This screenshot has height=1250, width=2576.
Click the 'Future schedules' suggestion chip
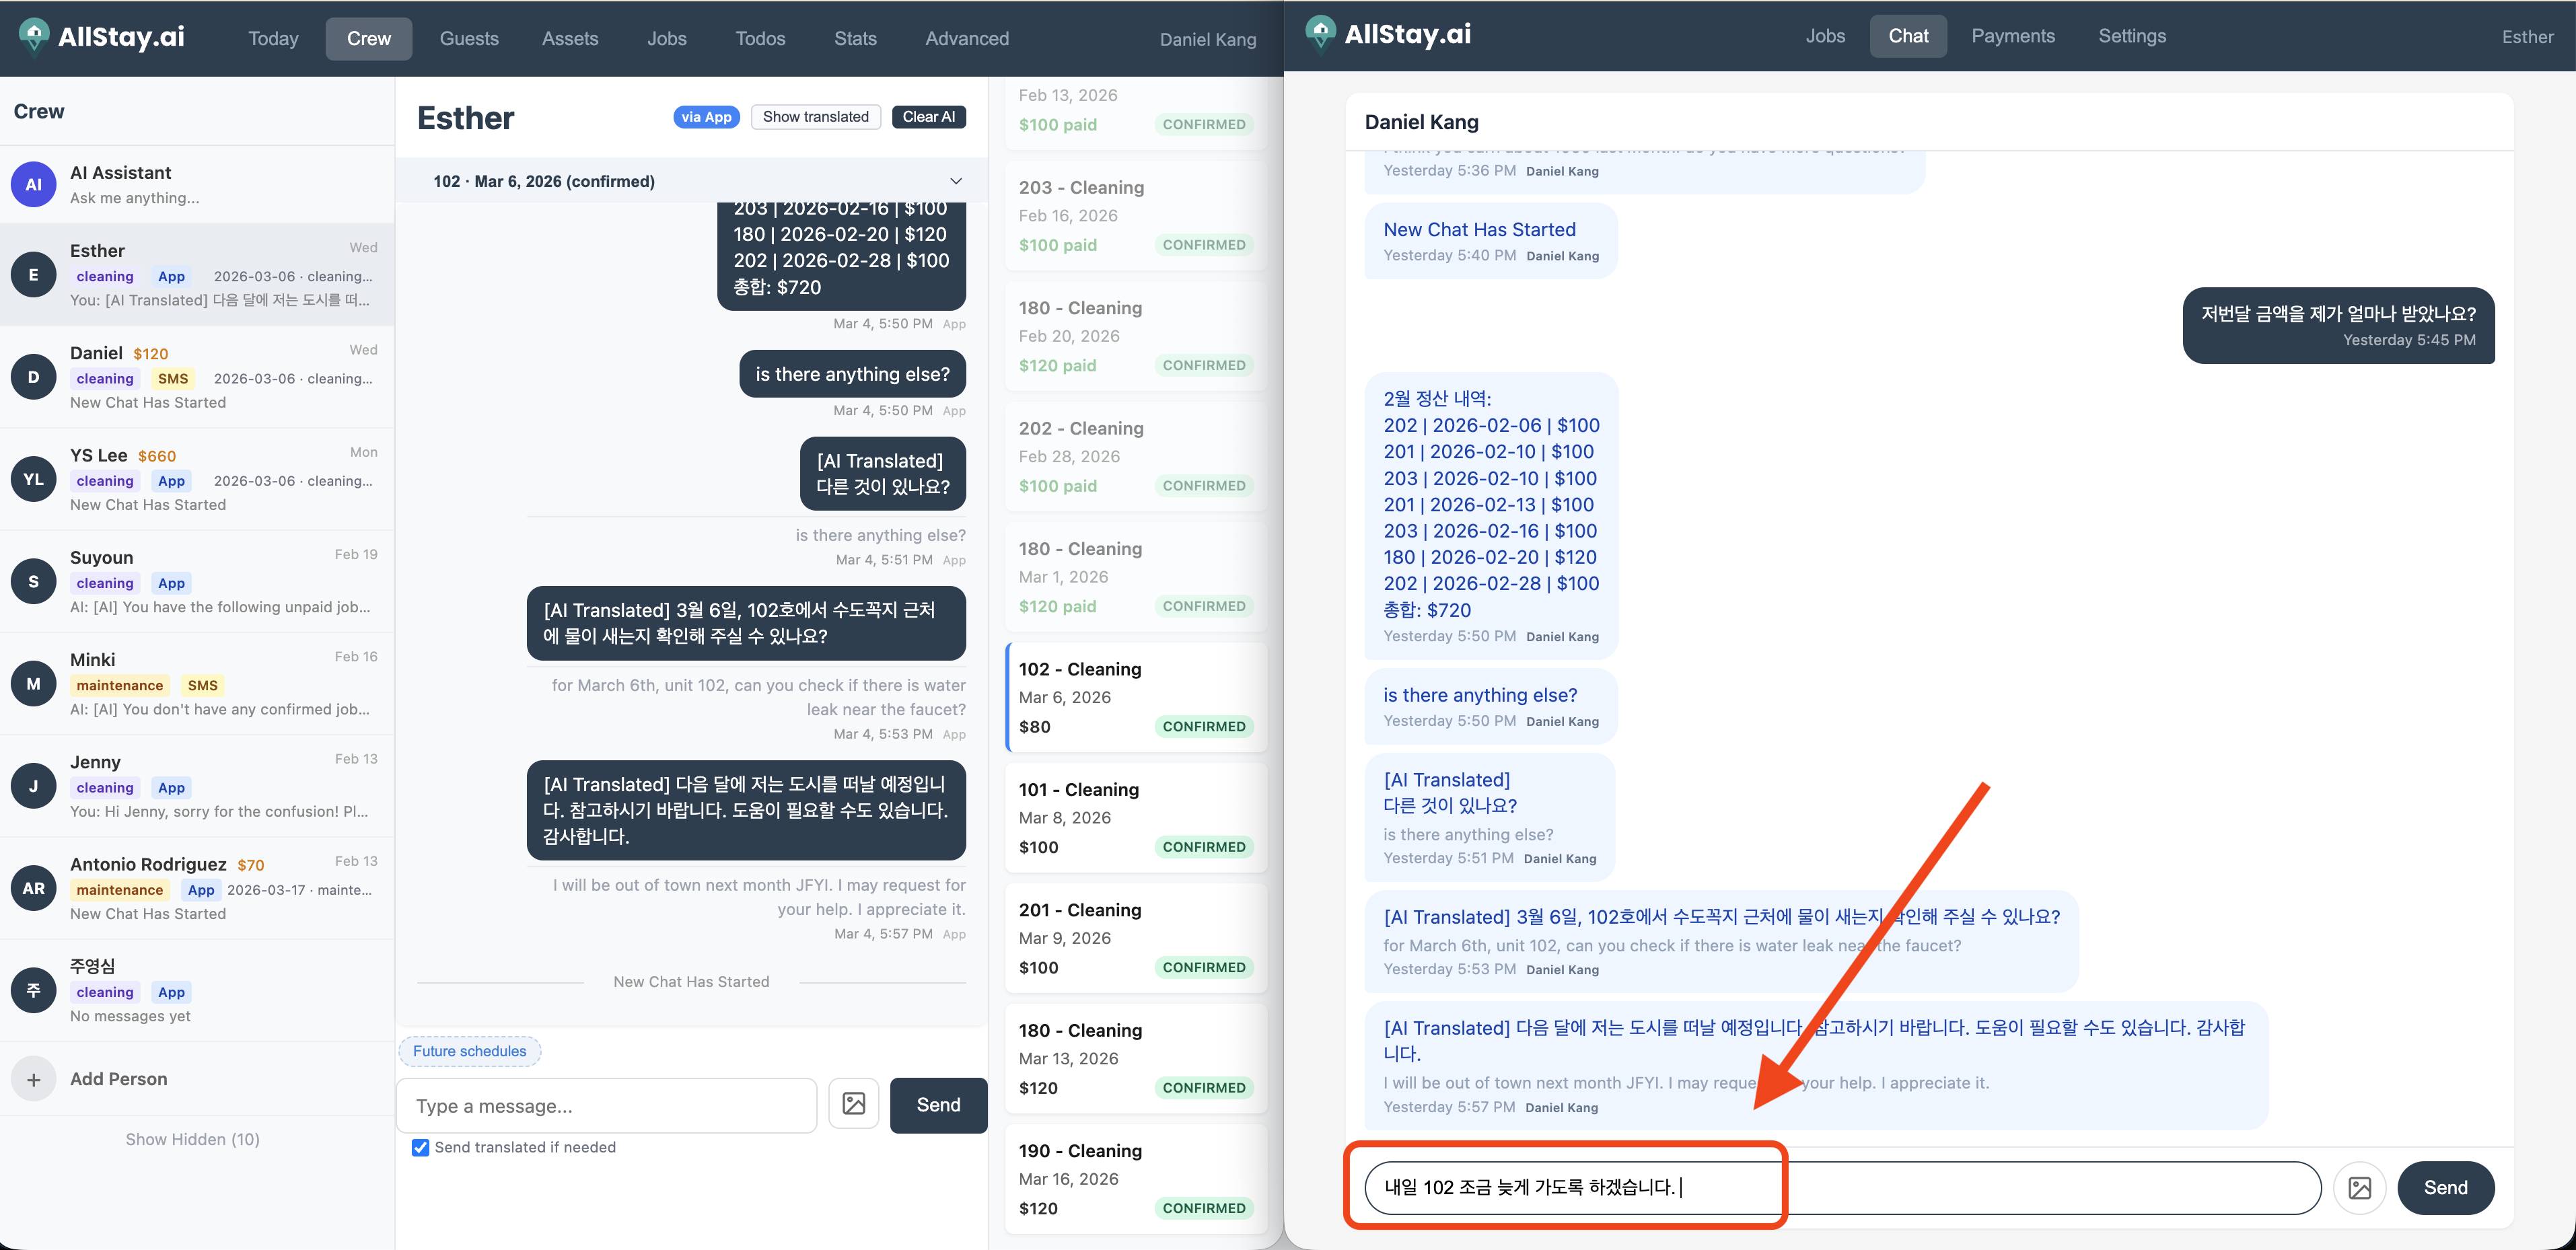[x=469, y=1051]
